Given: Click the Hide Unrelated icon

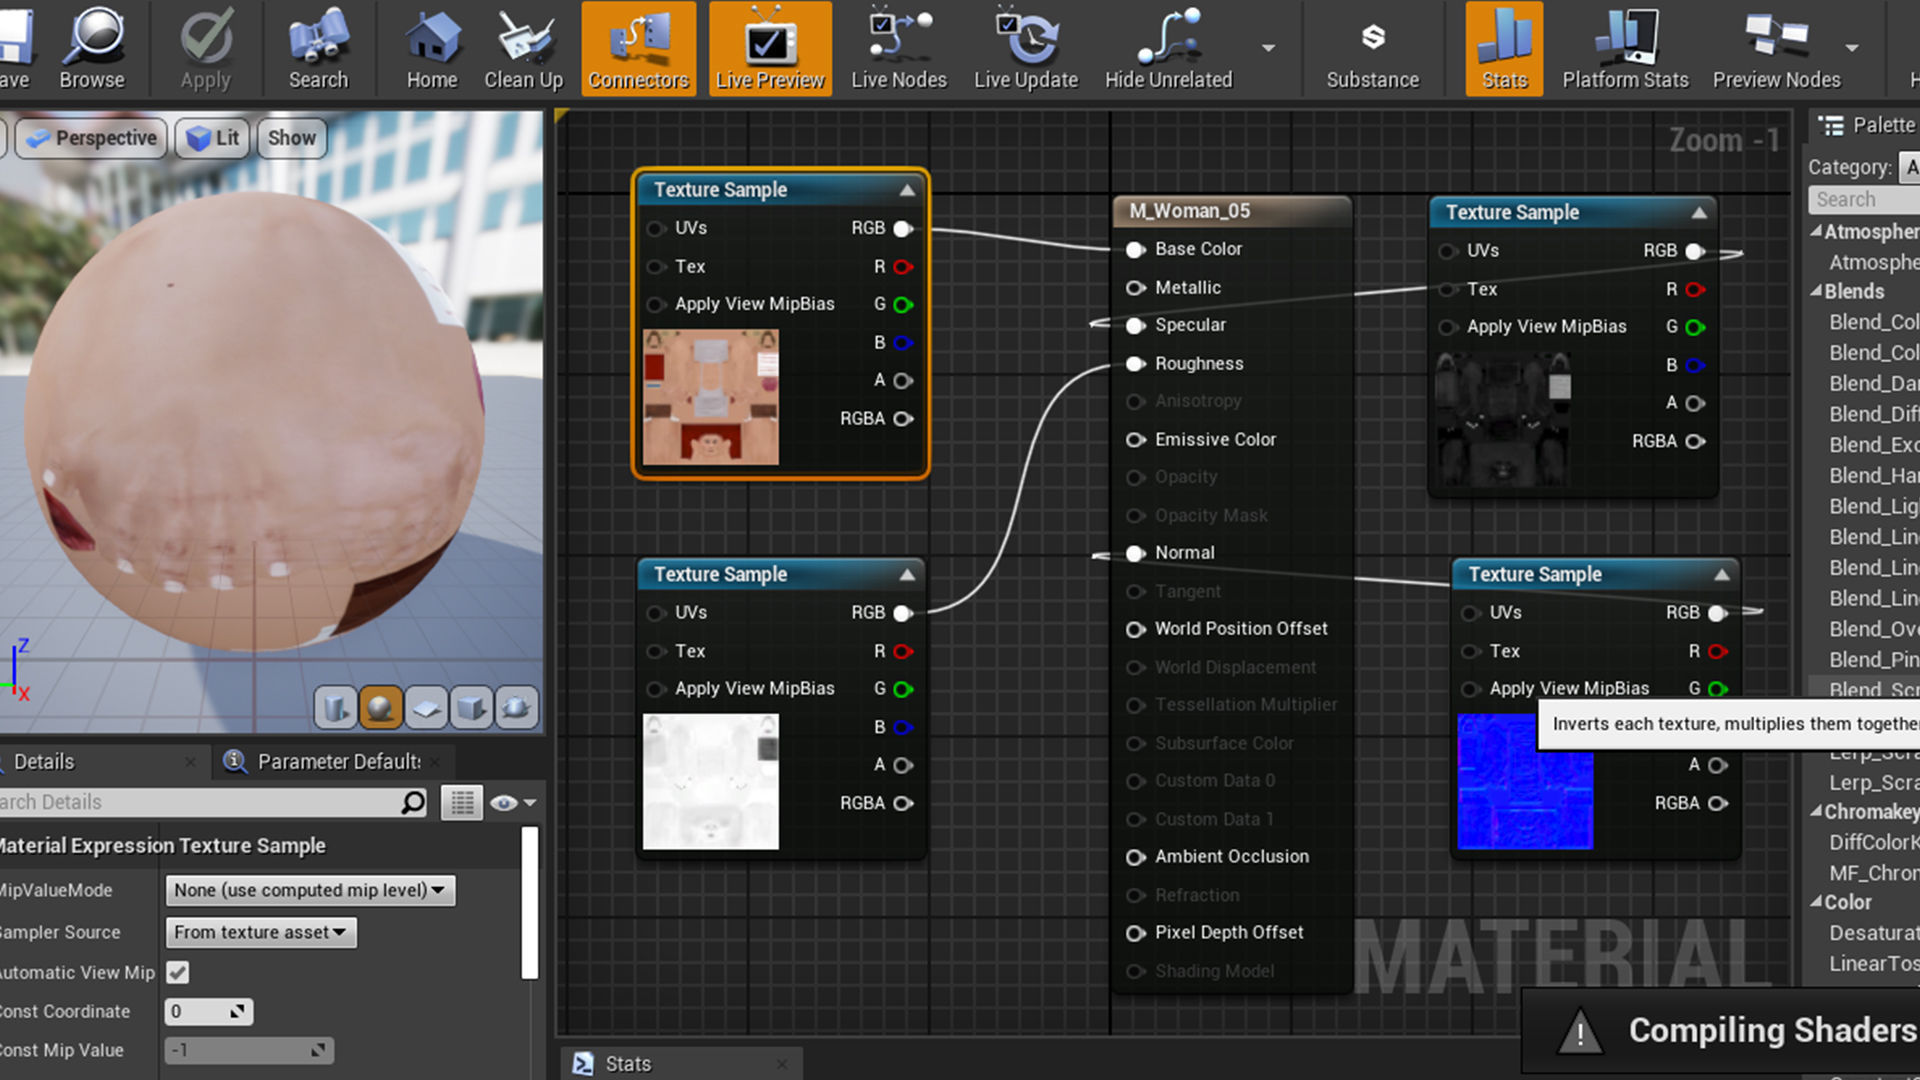Looking at the screenshot, I should (x=1168, y=48).
